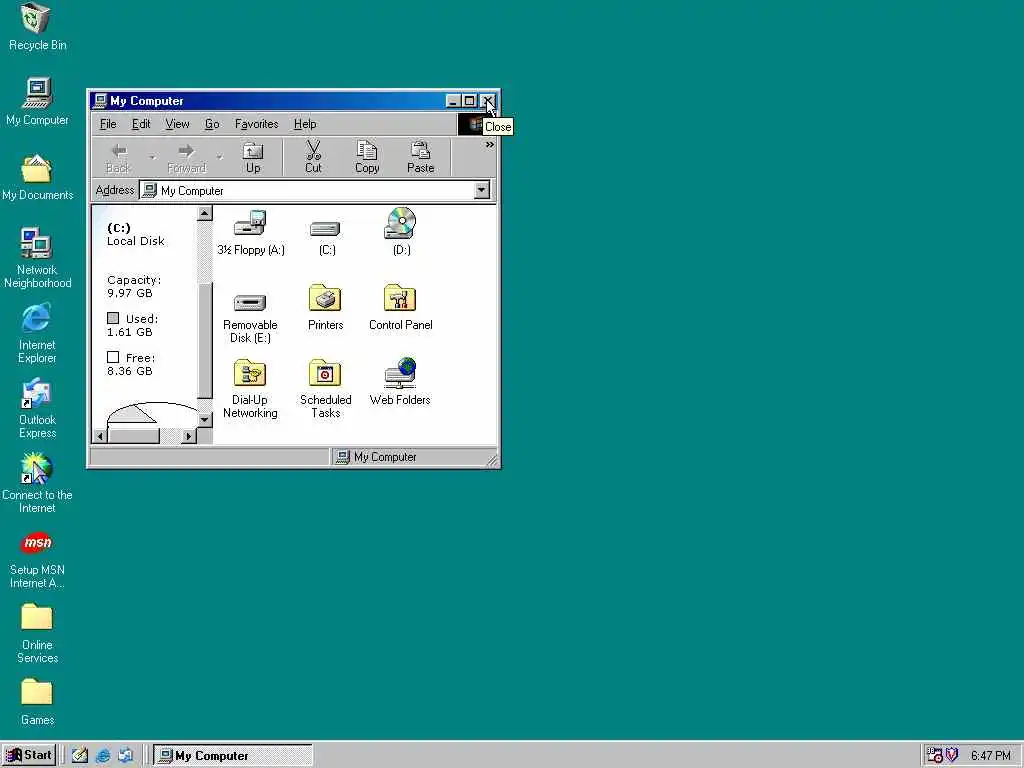This screenshot has width=1024, height=768.
Task: Click the Cut toolbar button
Action: pyautogui.click(x=313, y=158)
